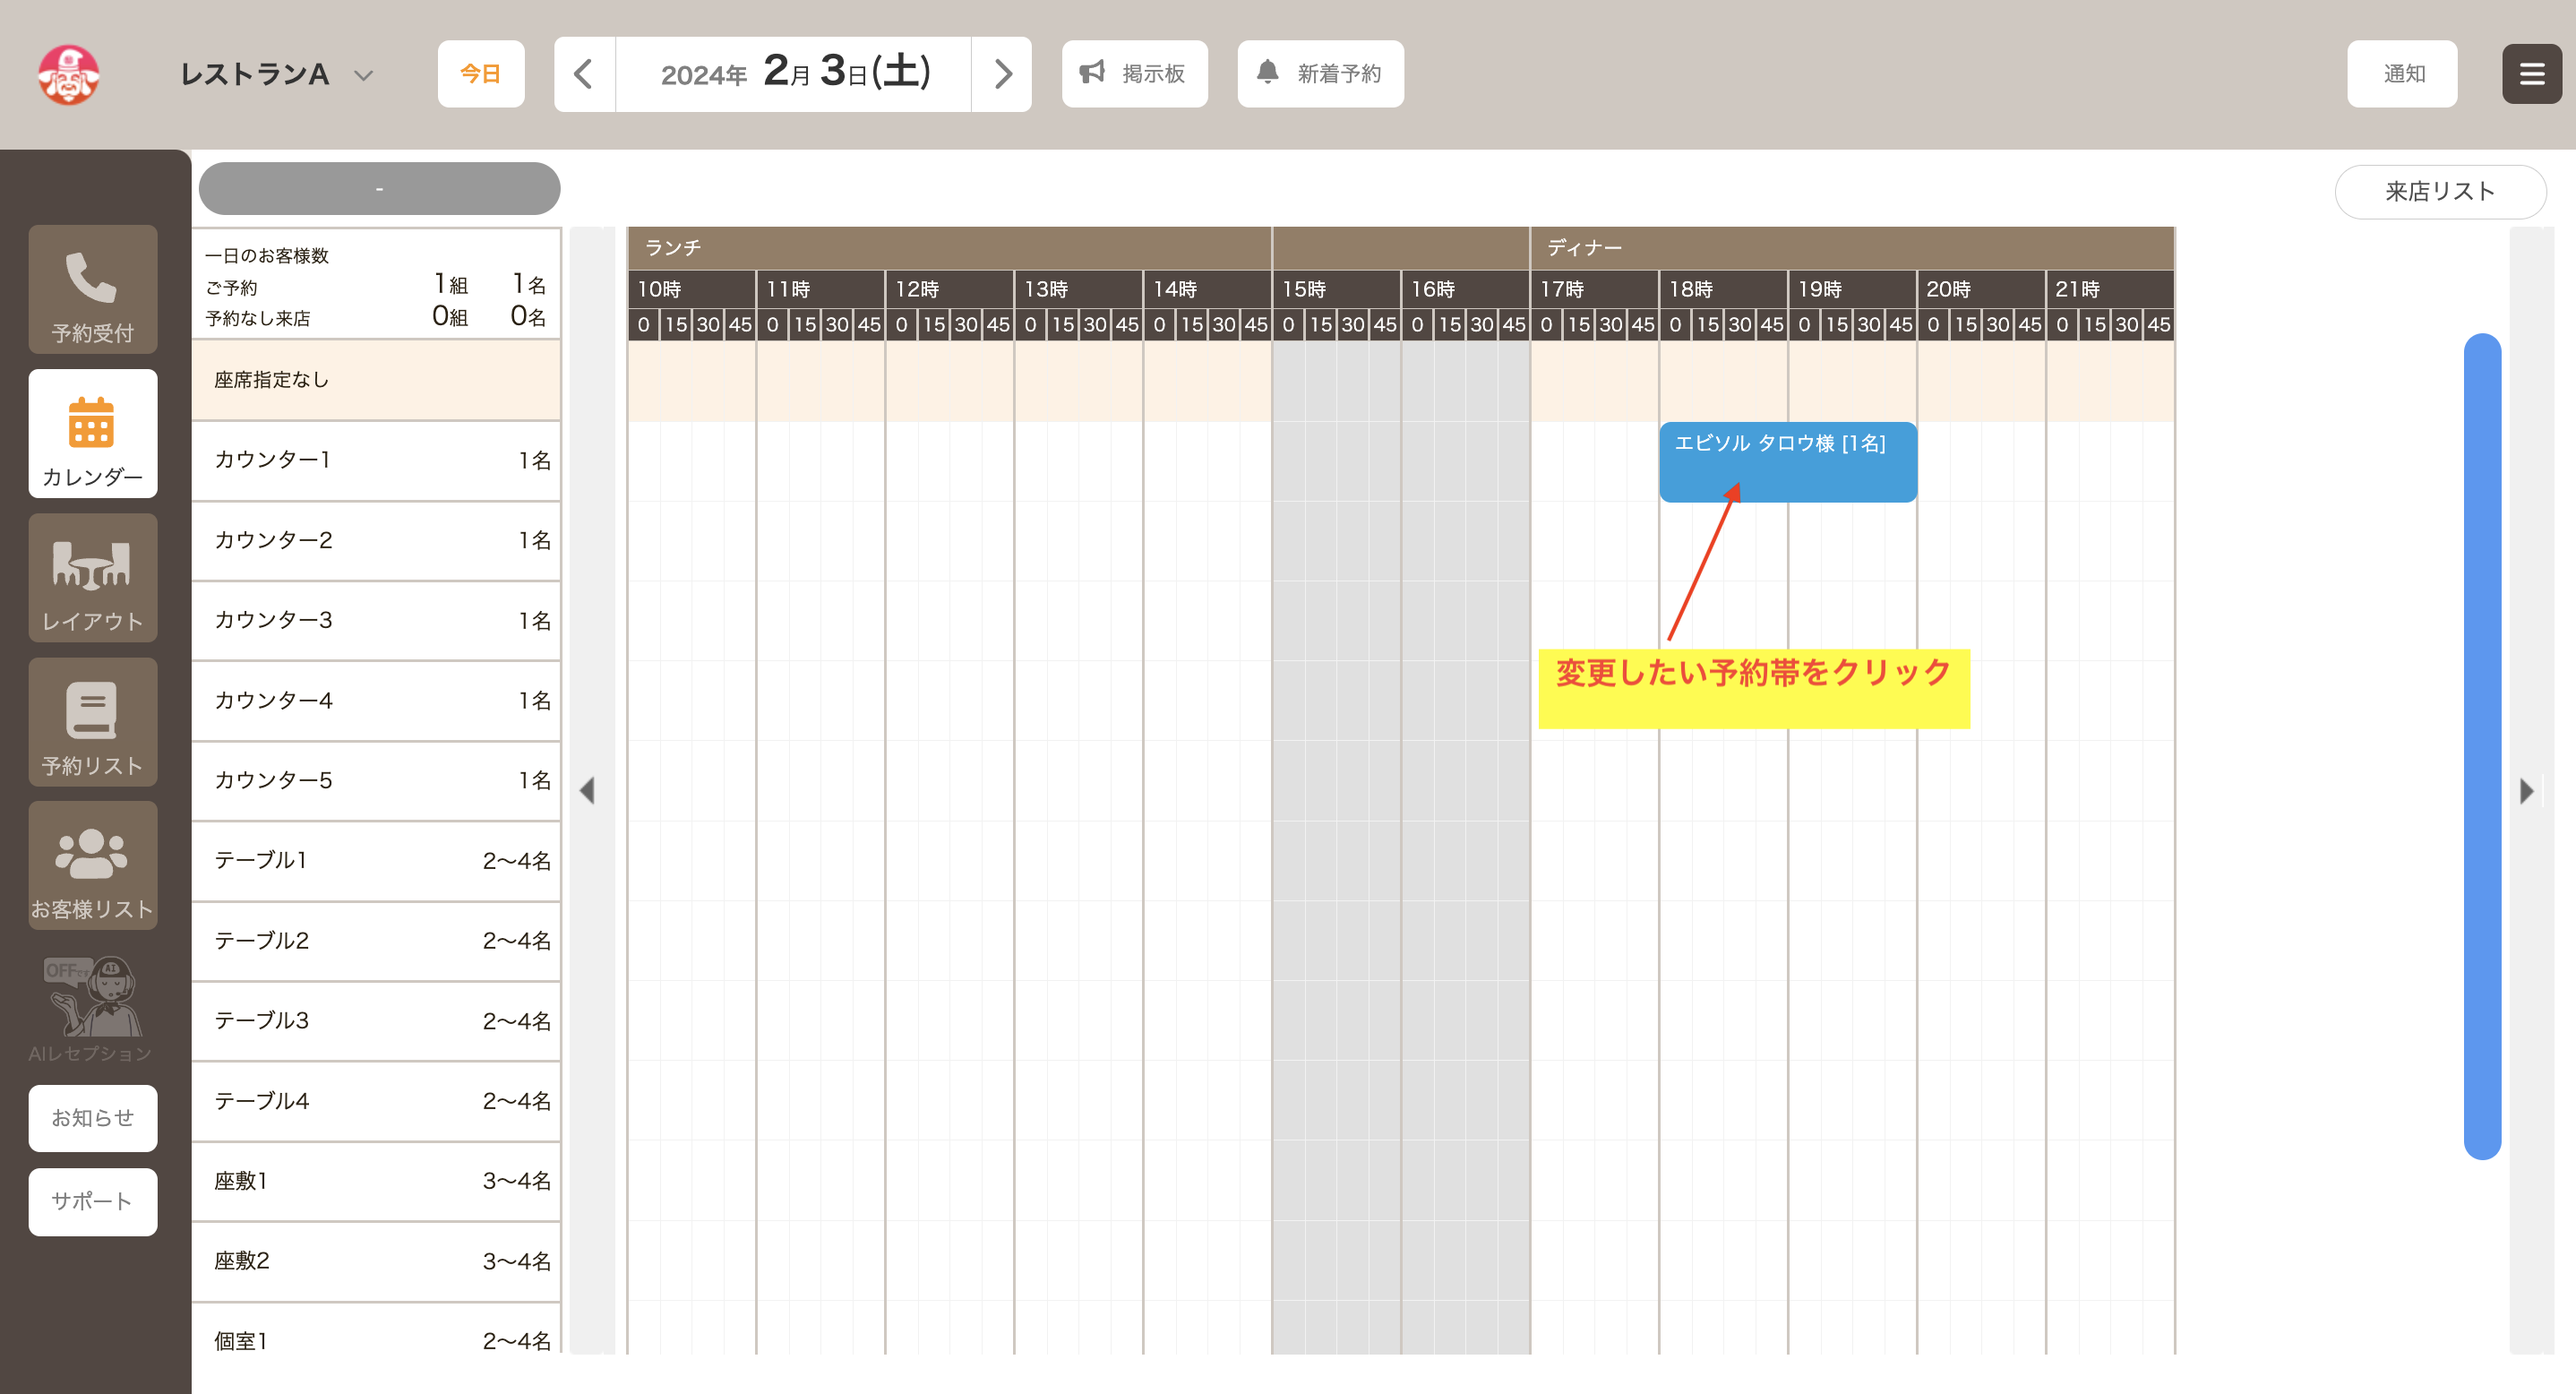Click the 17時 hour header
The image size is (2576, 1394).
pos(1595,289)
